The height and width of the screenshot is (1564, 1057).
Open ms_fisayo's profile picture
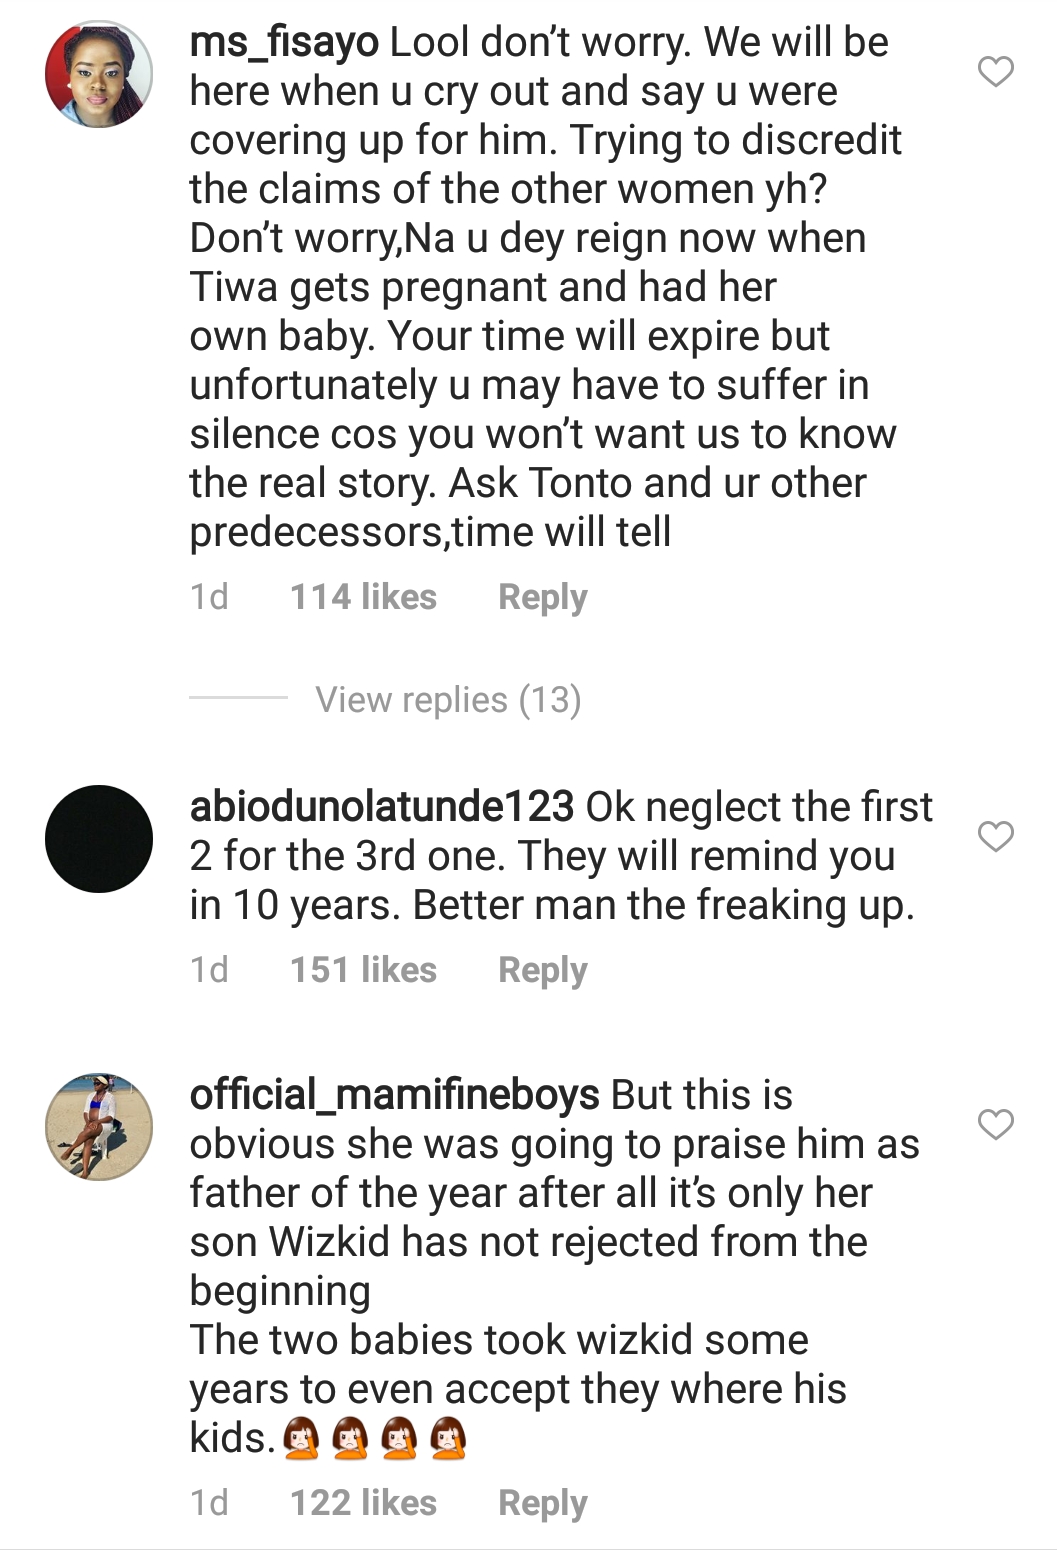pos(99,75)
